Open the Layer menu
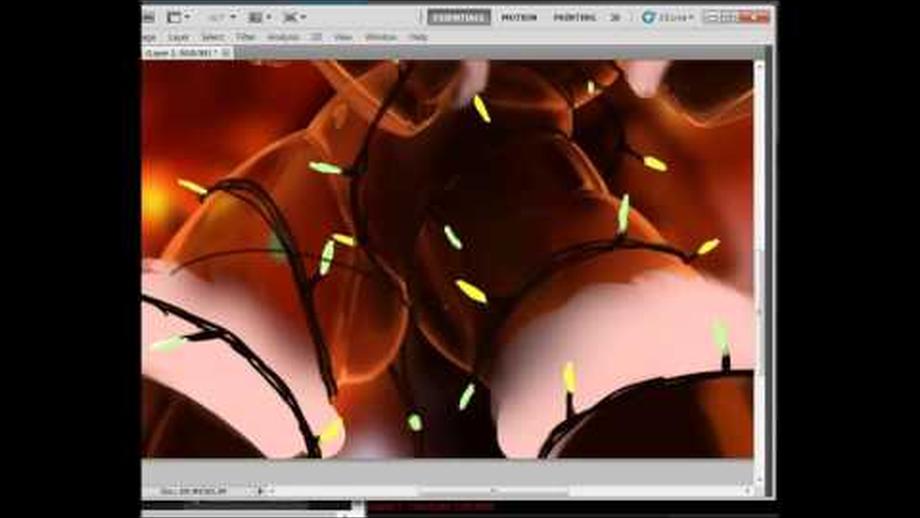The height and width of the screenshot is (518, 920). [x=178, y=37]
